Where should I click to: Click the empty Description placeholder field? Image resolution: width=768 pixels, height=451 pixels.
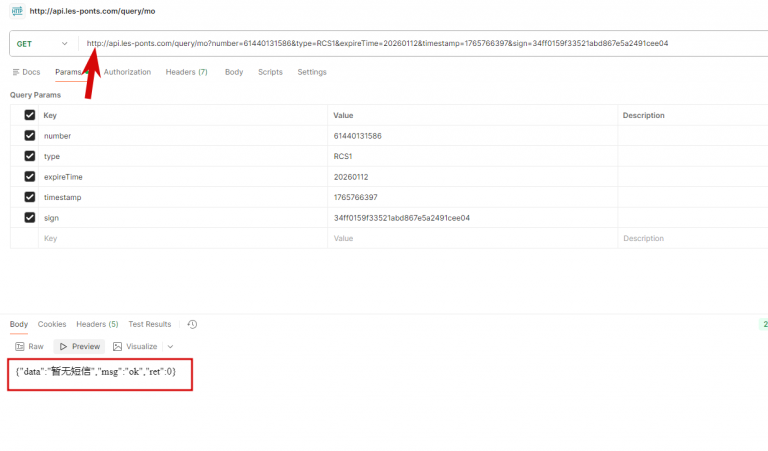[693, 238]
